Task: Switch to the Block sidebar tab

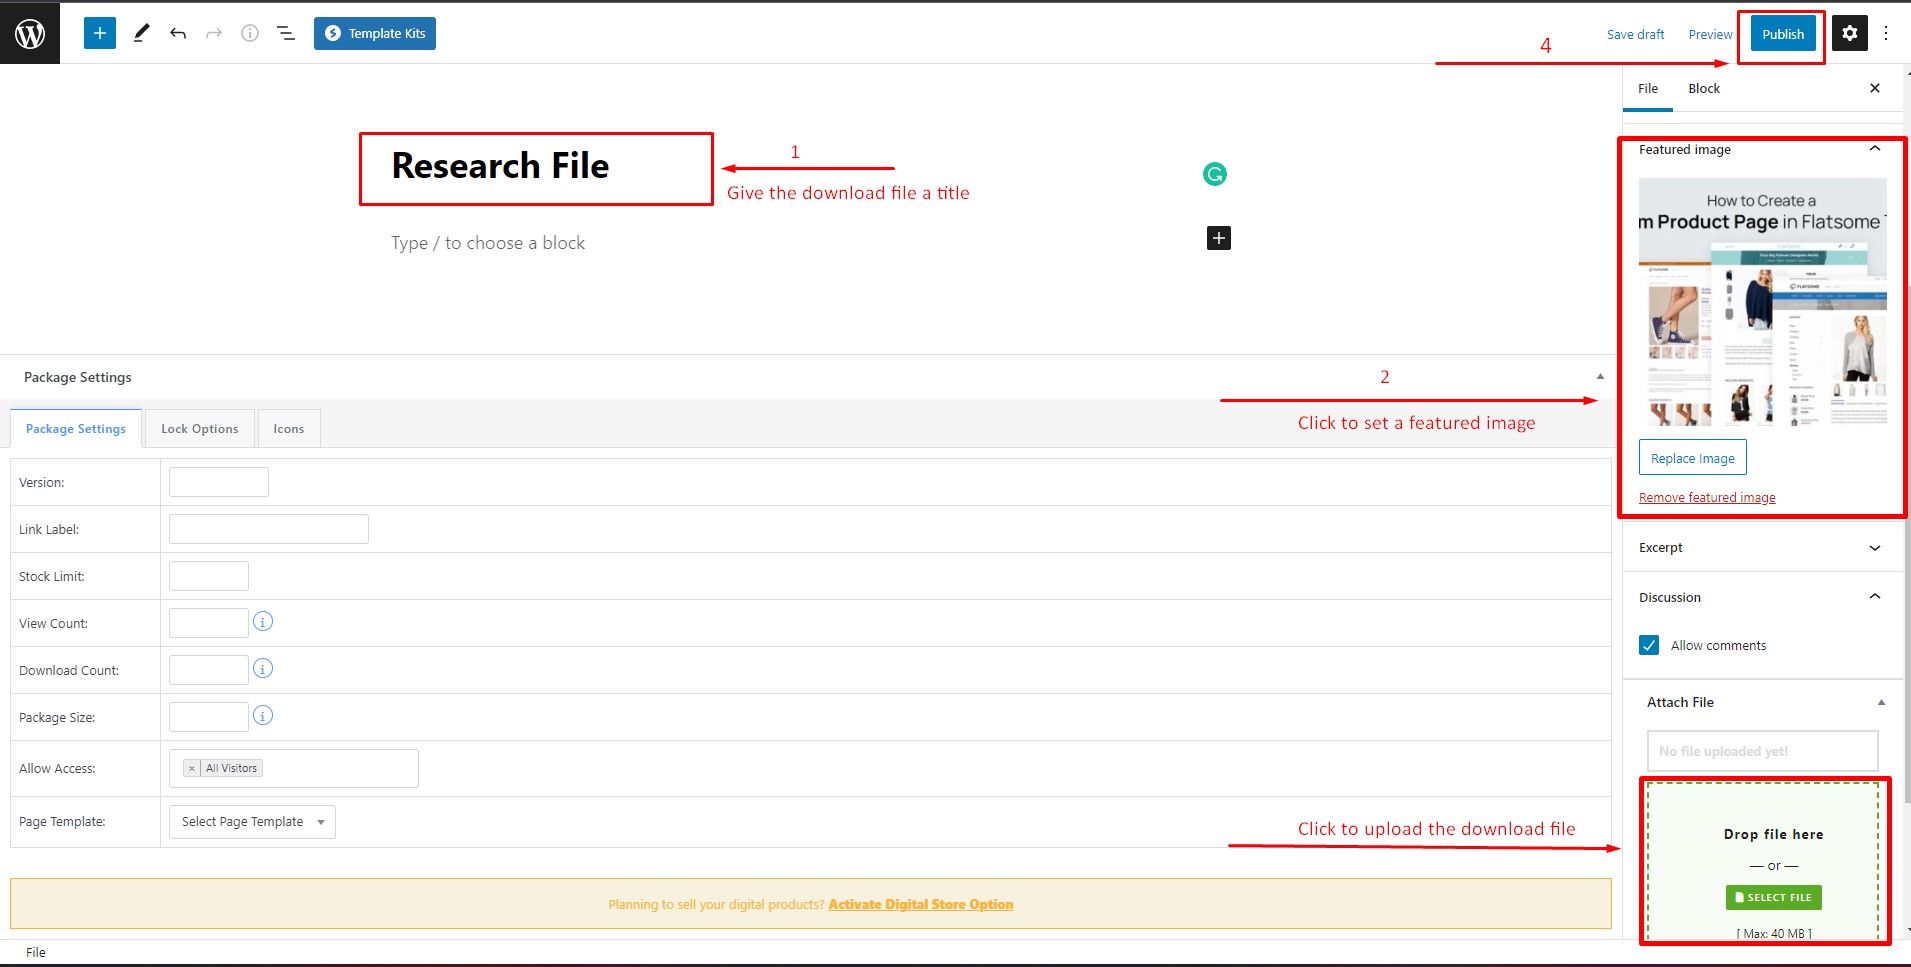Action: tap(1704, 88)
